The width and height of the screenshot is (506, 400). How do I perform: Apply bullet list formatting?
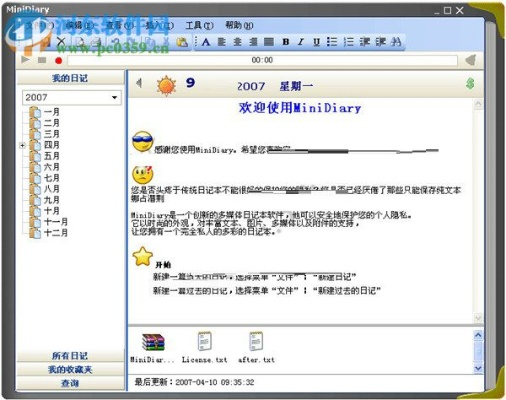[x=332, y=42]
